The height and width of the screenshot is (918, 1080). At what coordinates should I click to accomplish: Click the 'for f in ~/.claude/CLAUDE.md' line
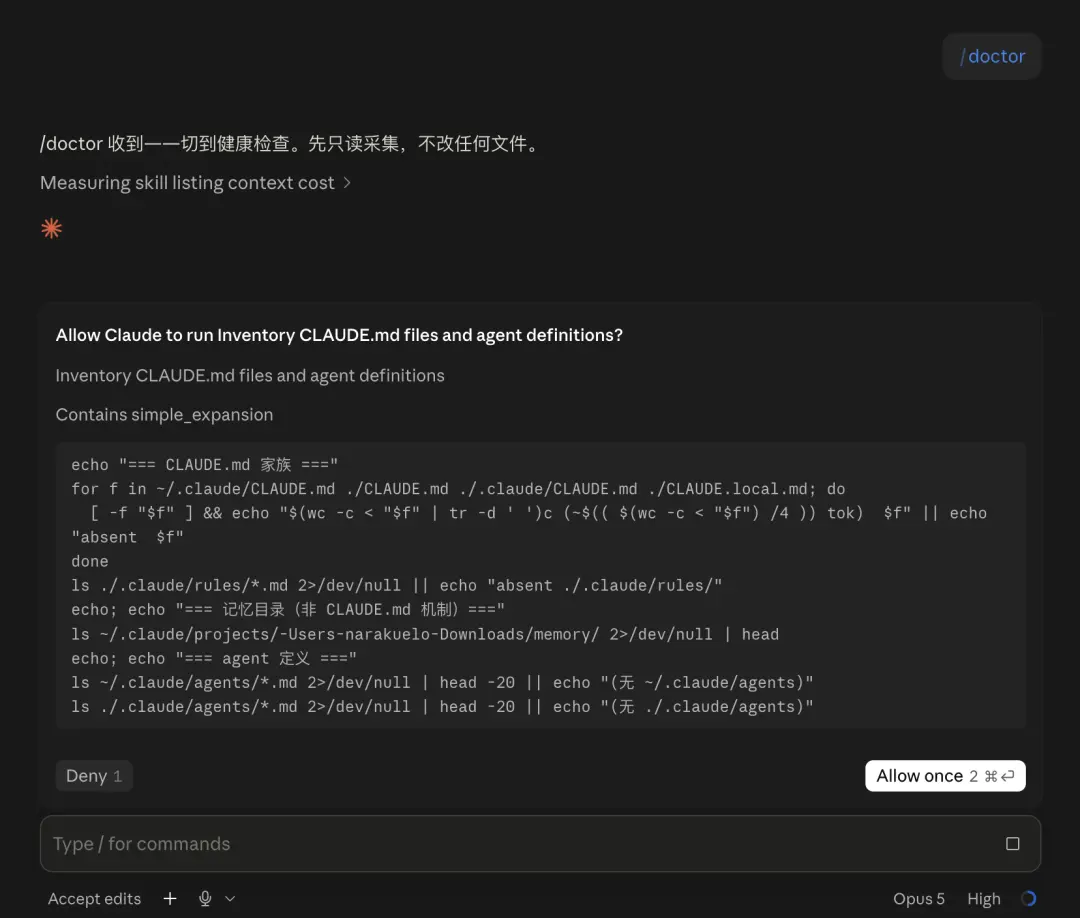point(458,489)
